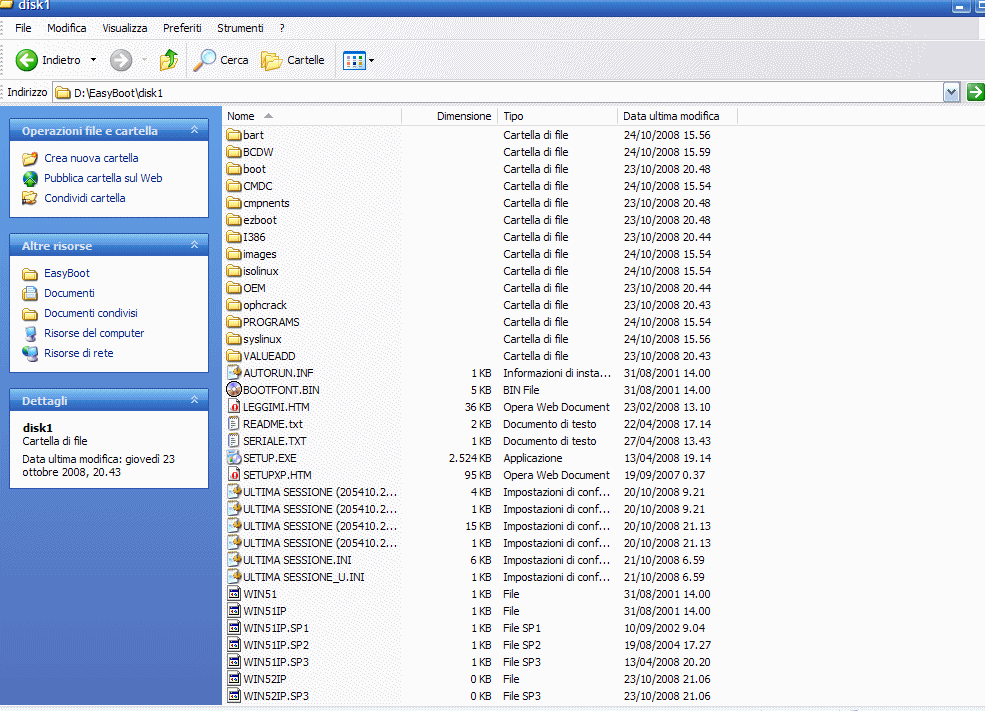This screenshot has width=985, height=711.
Task: Expand the address bar dropdown
Action: coord(951,92)
